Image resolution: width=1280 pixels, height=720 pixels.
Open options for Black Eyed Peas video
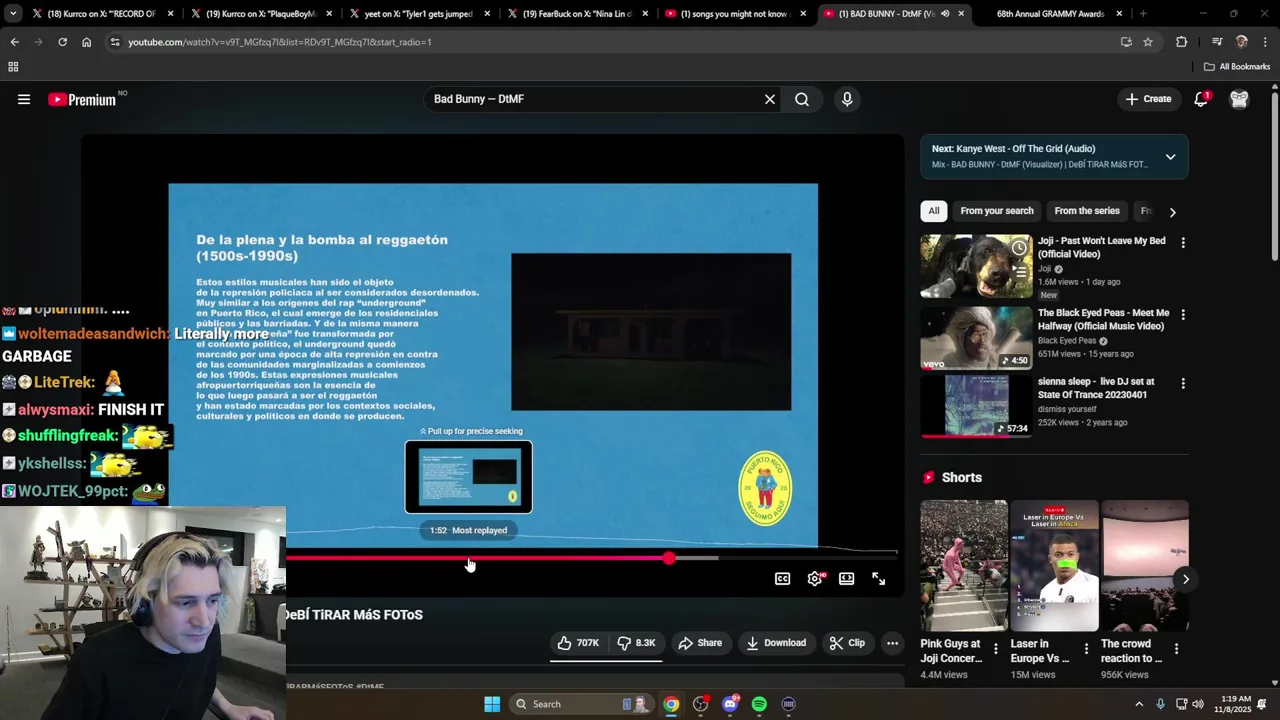pos(1183,314)
